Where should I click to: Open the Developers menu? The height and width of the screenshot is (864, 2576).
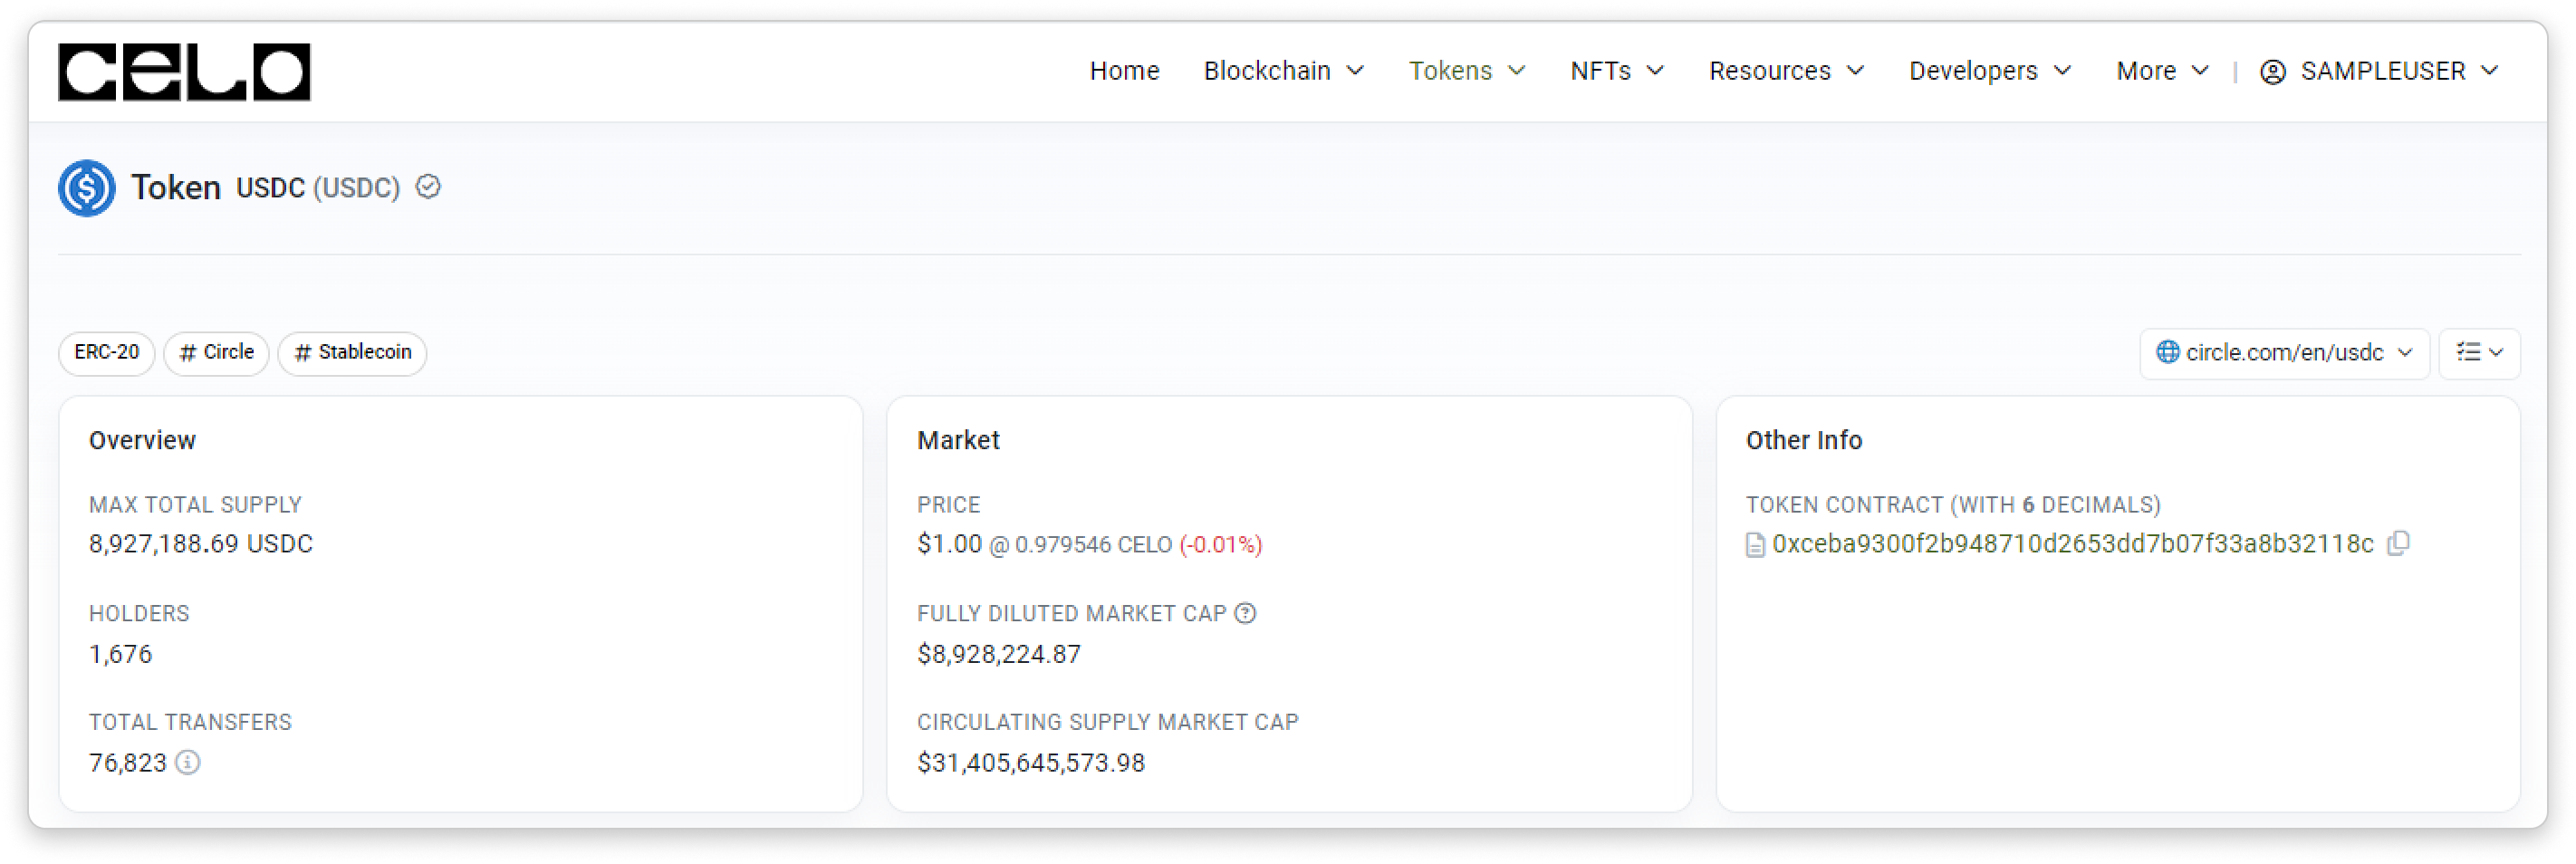1989,72
